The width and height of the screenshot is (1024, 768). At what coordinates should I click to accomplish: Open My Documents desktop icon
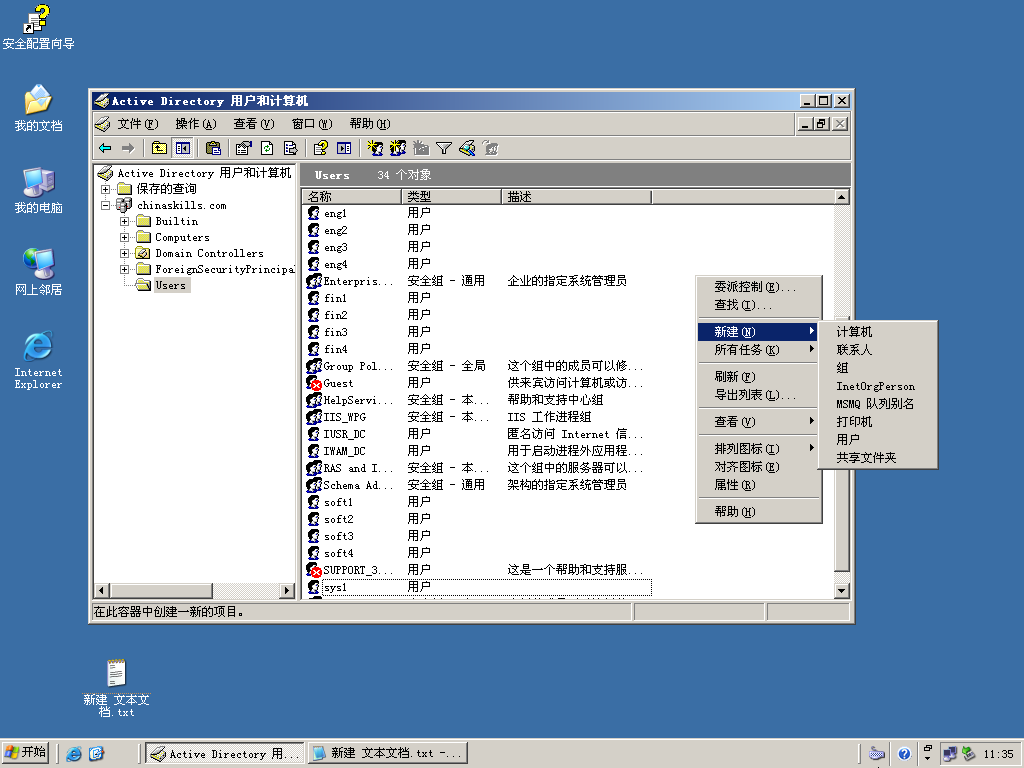39,108
